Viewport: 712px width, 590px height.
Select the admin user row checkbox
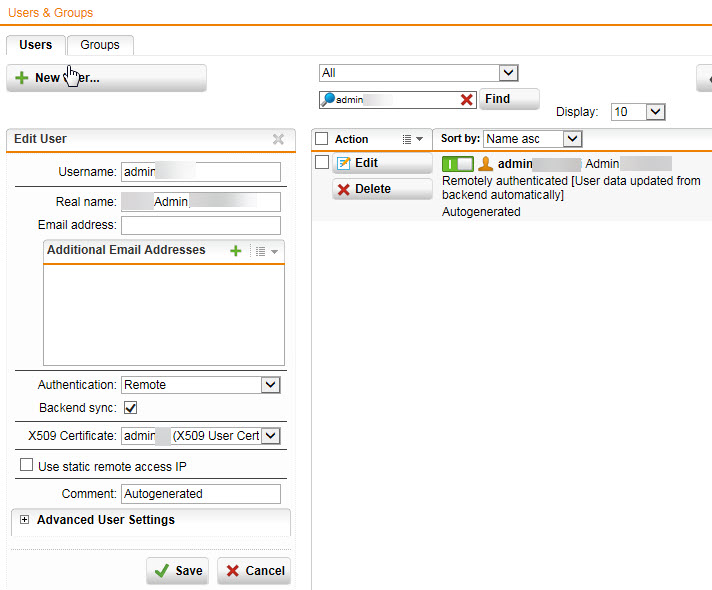(x=322, y=162)
